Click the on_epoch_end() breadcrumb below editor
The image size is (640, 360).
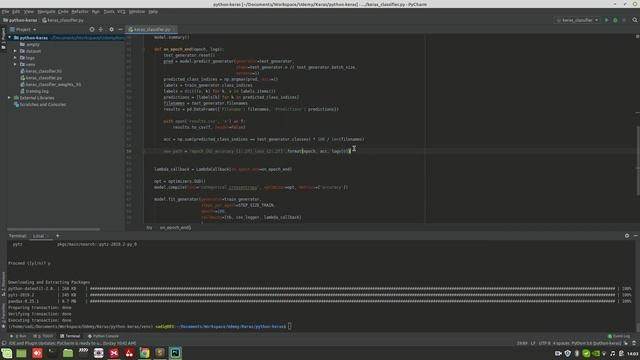(175, 227)
